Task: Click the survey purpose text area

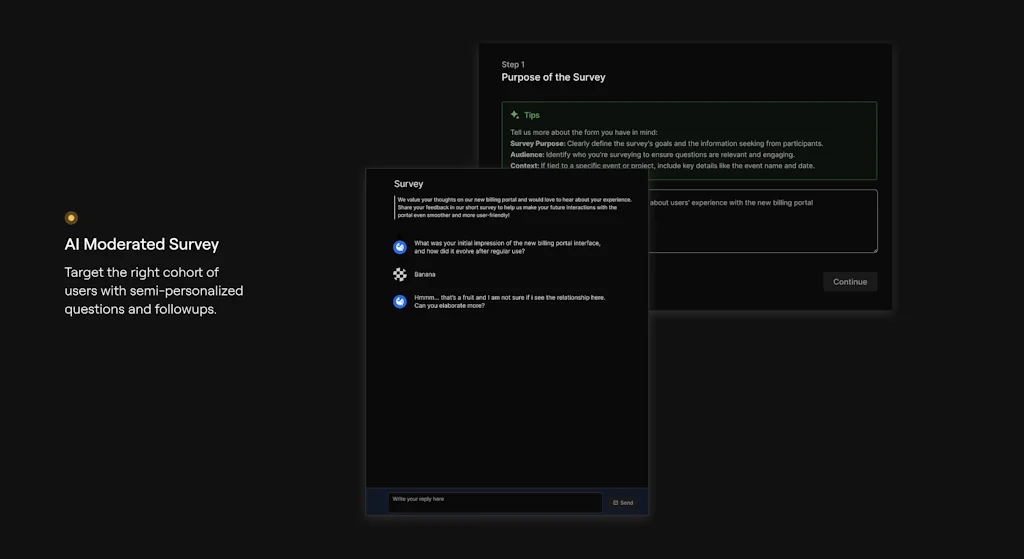Action: [763, 221]
